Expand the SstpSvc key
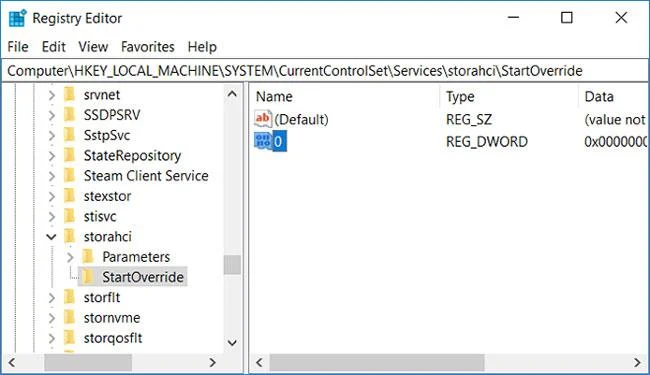650x375 pixels. (x=51, y=135)
